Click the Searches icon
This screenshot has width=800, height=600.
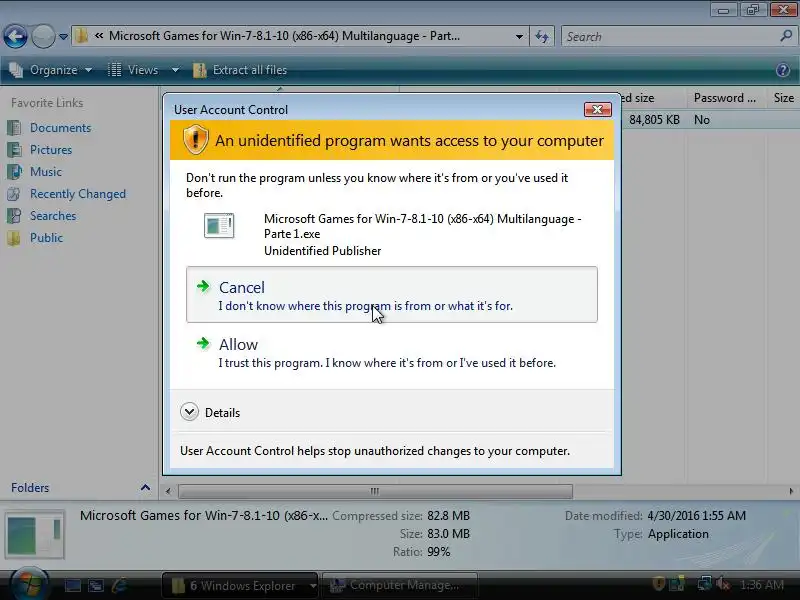tap(14, 215)
